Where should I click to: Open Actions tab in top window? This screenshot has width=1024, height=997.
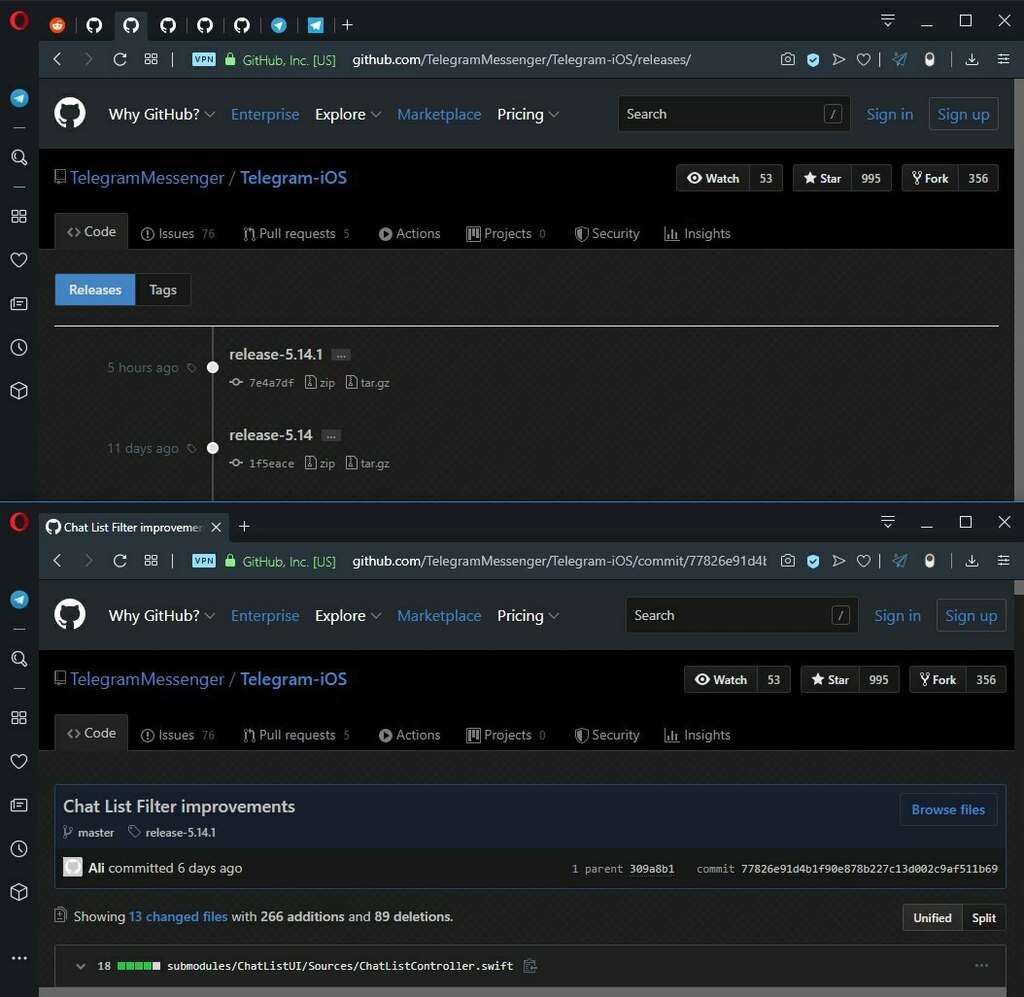(x=409, y=234)
